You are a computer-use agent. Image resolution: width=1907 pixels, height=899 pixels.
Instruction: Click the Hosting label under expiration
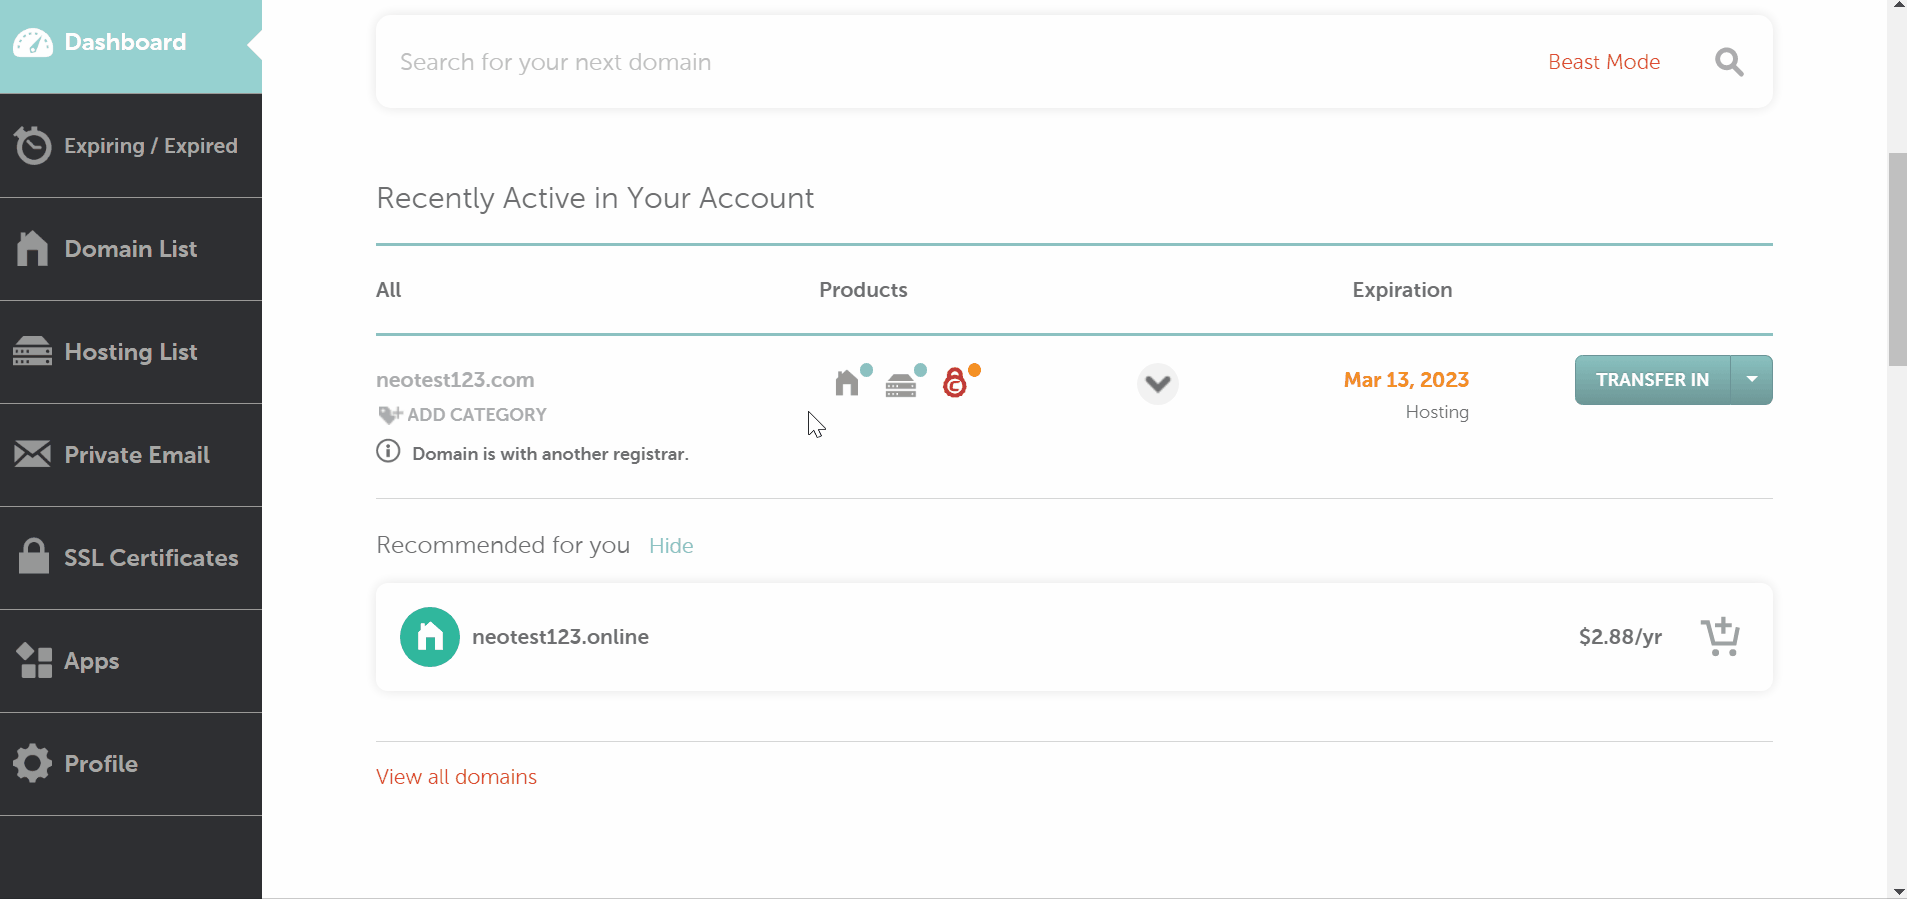[x=1437, y=412]
